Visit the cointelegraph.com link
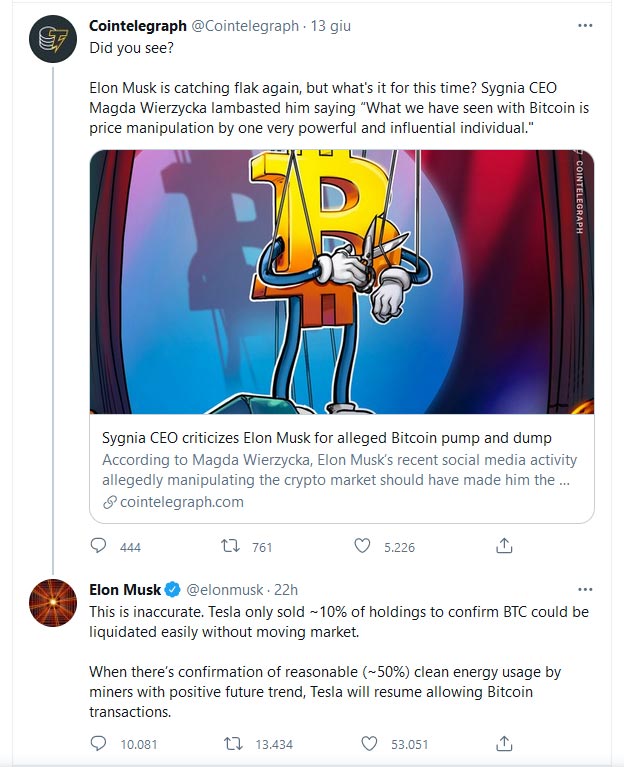The width and height of the screenshot is (624, 767). click(181, 502)
